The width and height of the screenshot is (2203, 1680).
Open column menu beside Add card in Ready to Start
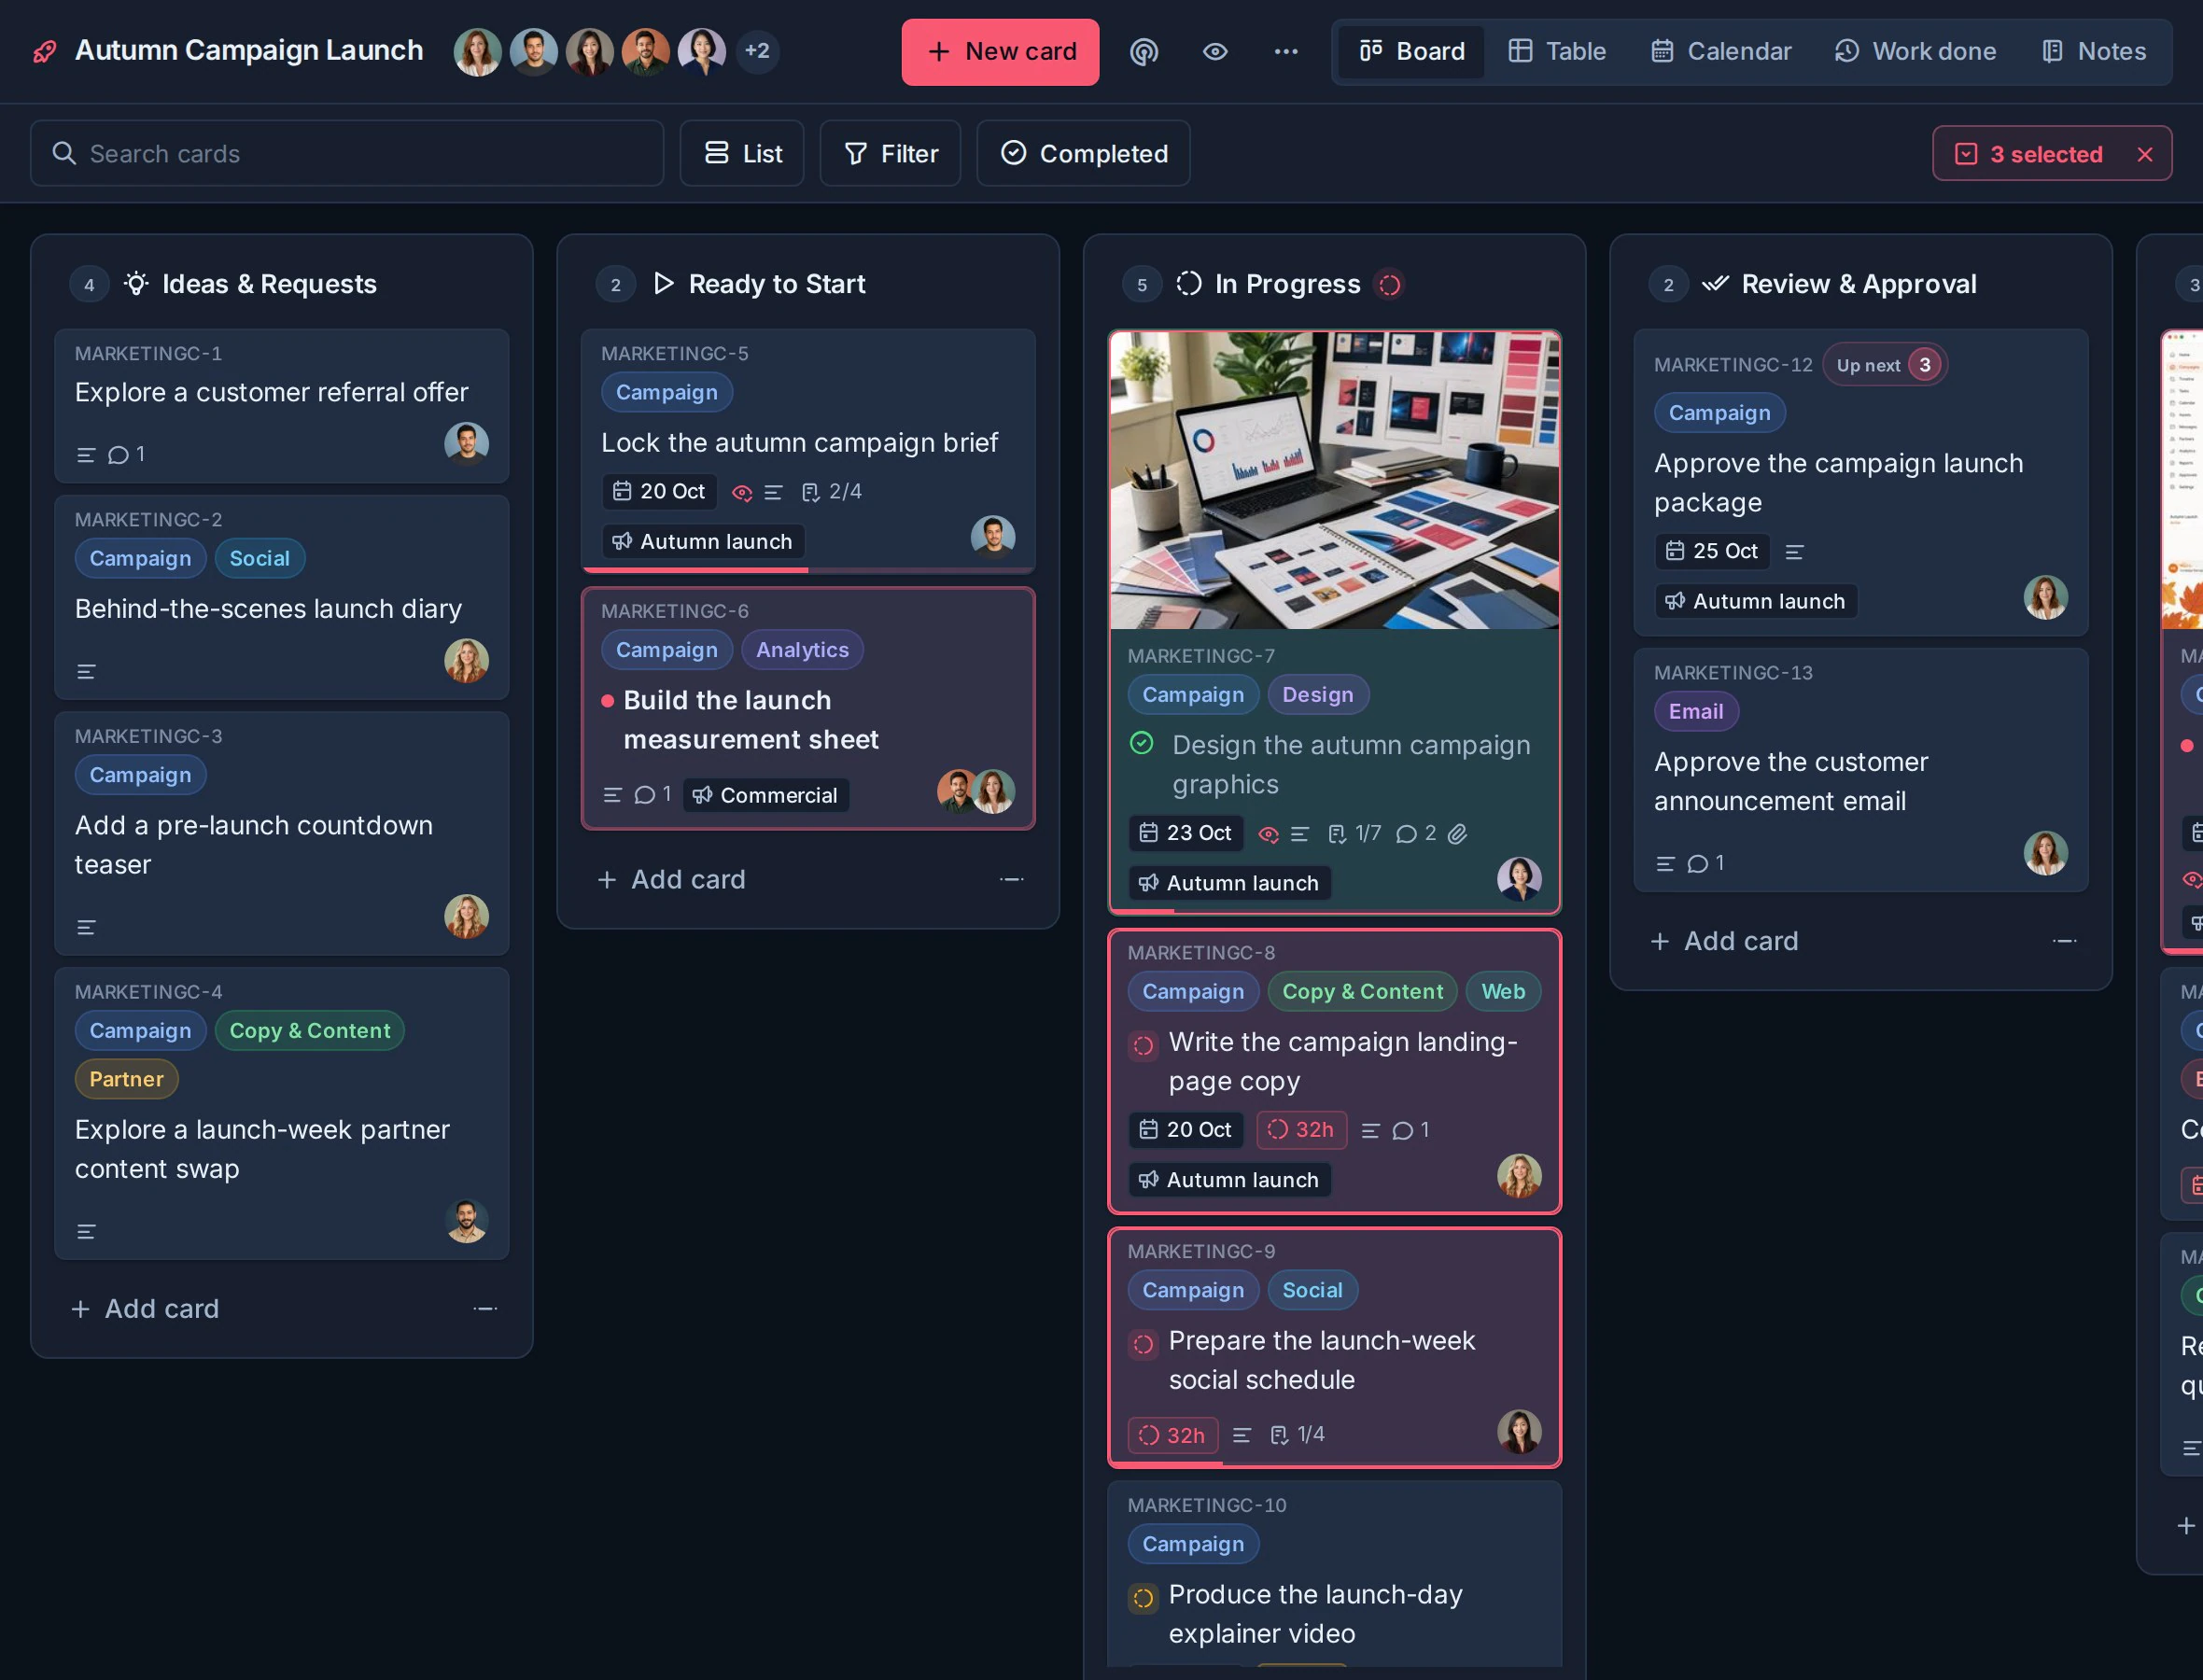coord(1011,880)
